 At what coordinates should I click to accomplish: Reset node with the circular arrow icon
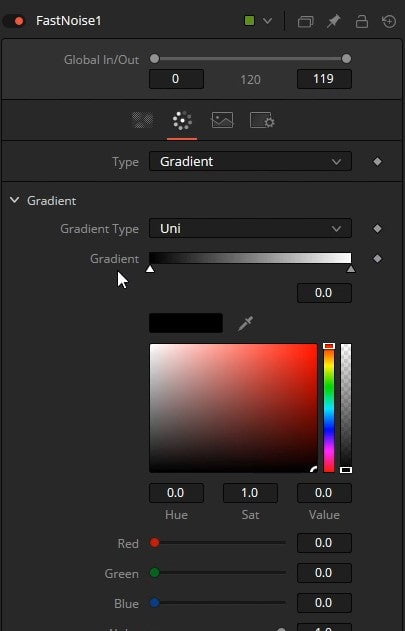coord(389,21)
